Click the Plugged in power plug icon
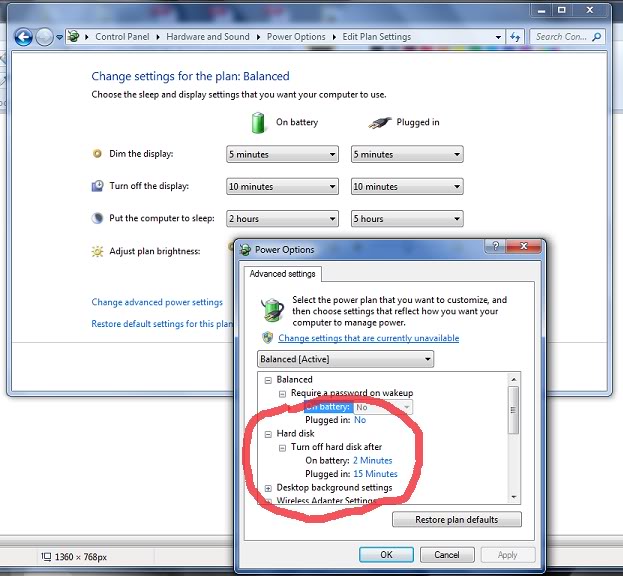Viewport: 623px width, 576px height. point(380,123)
